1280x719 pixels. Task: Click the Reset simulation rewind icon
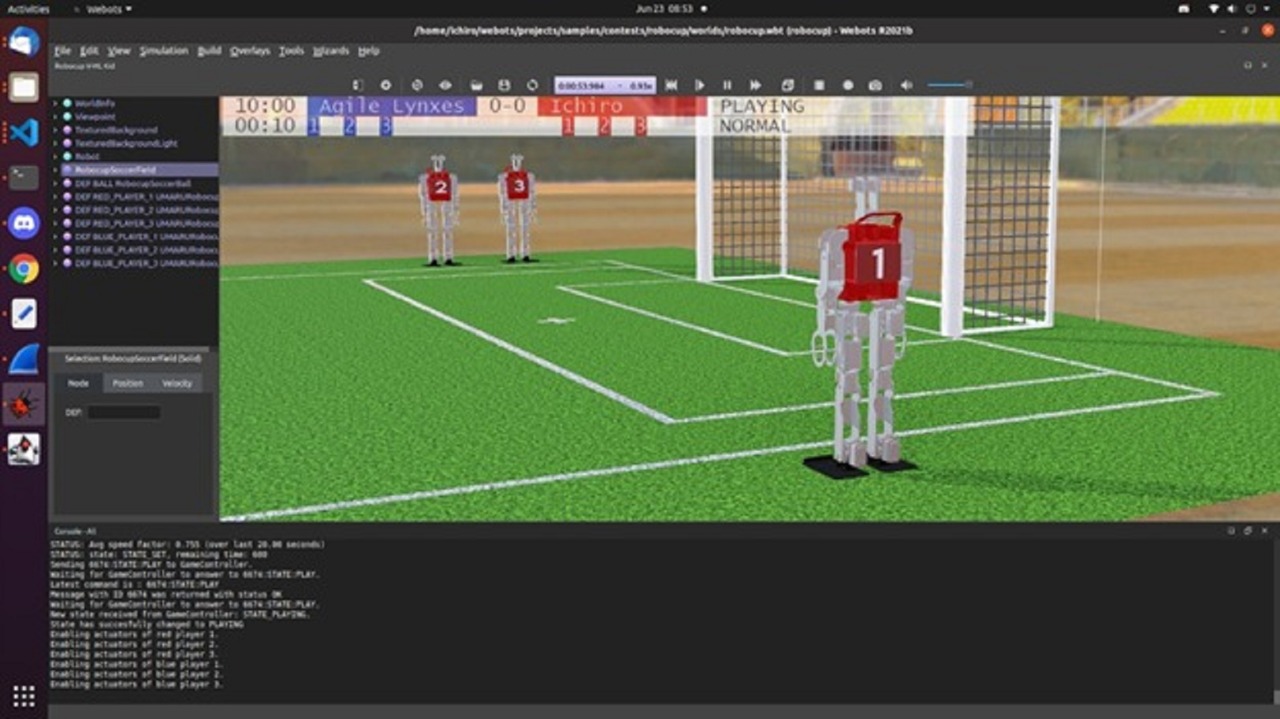pos(672,85)
